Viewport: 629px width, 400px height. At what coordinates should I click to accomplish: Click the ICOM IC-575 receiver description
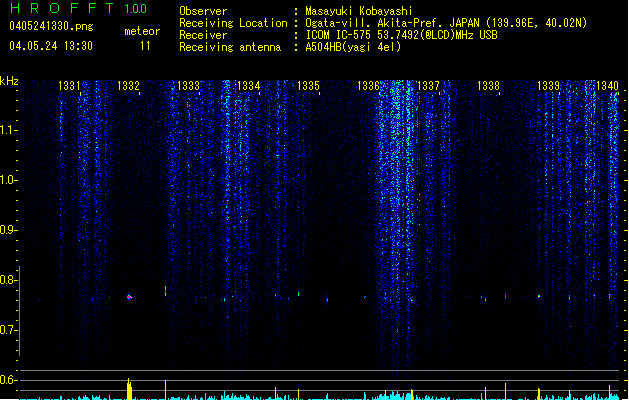click(402, 35)
